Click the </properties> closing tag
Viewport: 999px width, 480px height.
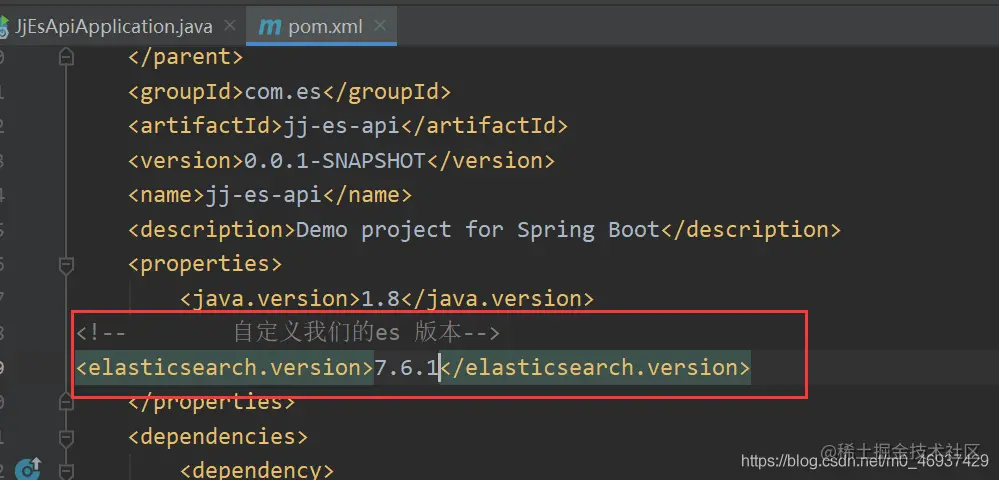[x=211, y=402]
